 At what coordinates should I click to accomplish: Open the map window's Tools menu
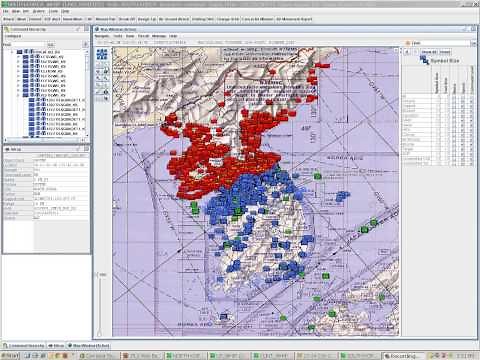point(118,36)
